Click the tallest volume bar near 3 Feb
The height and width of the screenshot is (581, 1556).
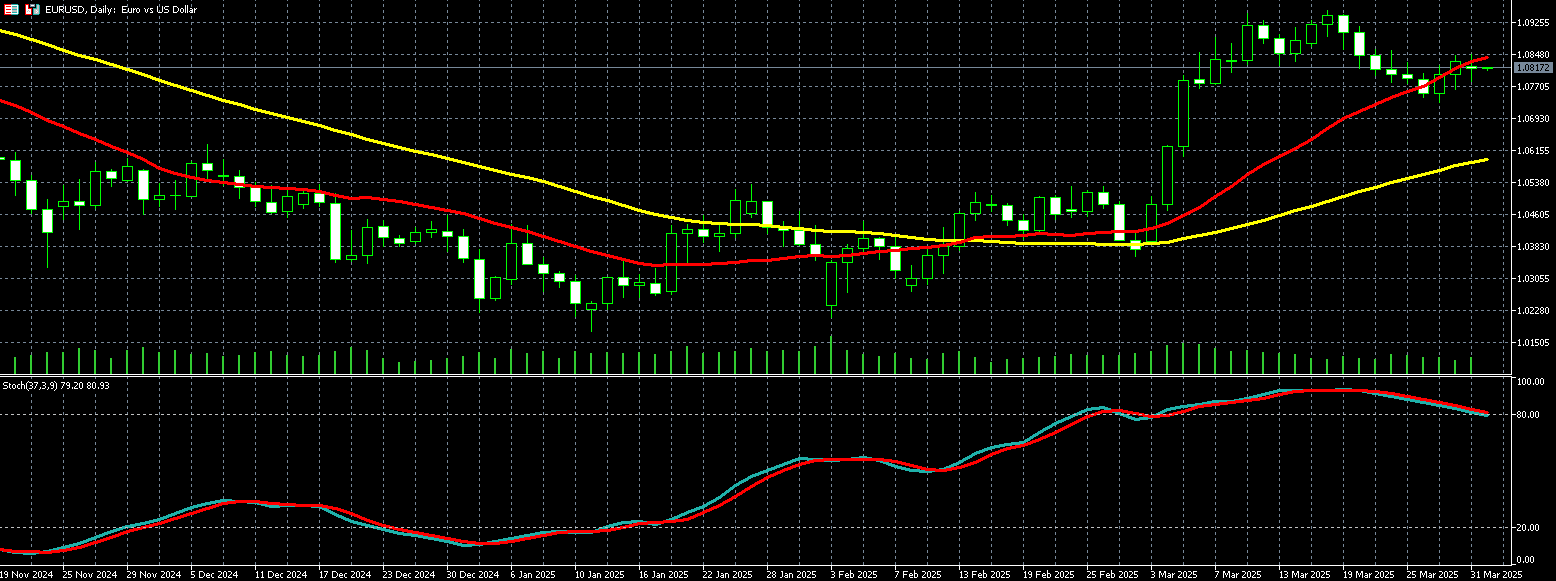[831, 356]
